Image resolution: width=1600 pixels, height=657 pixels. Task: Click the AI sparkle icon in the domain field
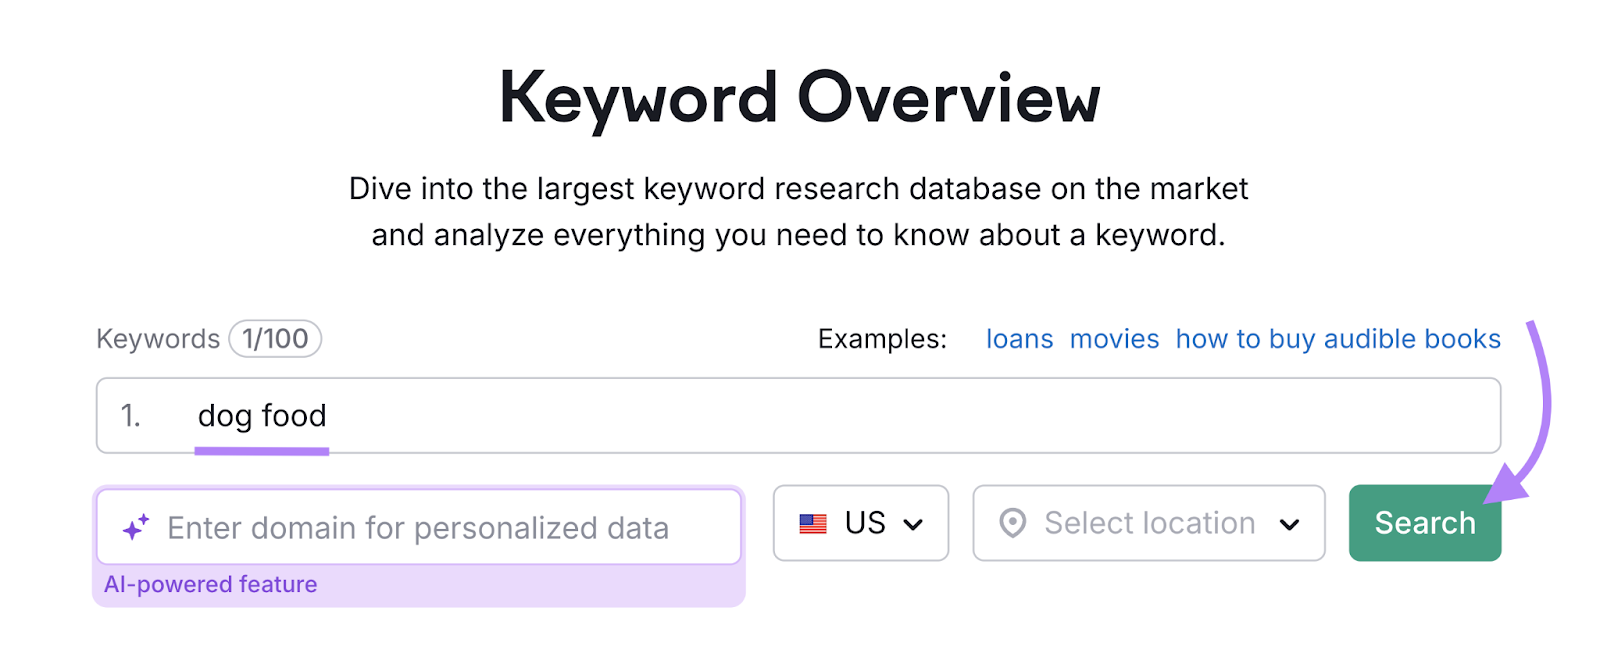pyautogui.click(x=137, y=525)
